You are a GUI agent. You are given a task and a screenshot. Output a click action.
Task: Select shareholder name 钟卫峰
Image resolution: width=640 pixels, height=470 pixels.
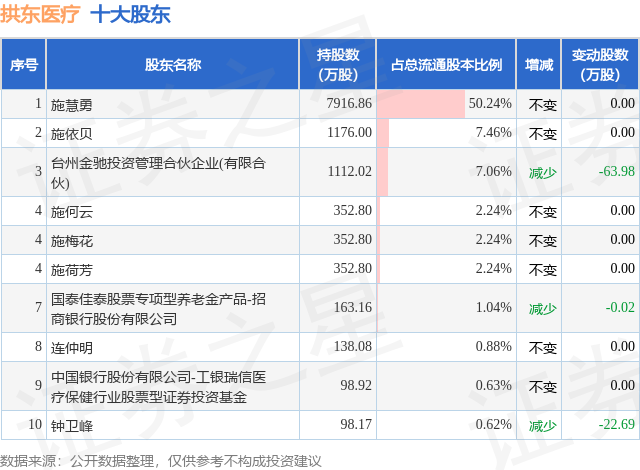click(x=71, y=426)
